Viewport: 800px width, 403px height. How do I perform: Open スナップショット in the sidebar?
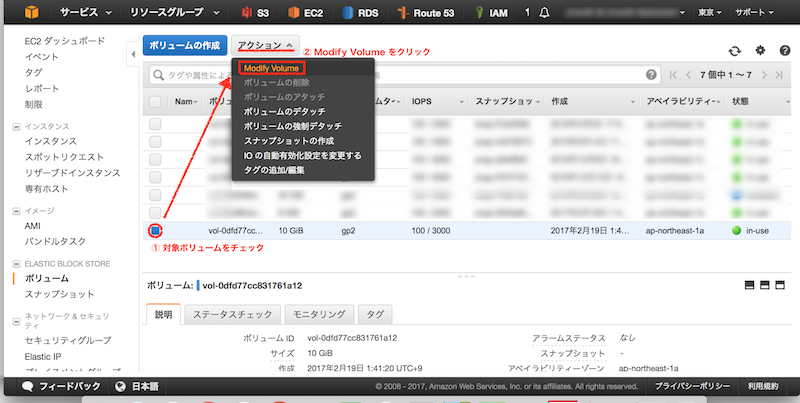[x=59, y=295]
